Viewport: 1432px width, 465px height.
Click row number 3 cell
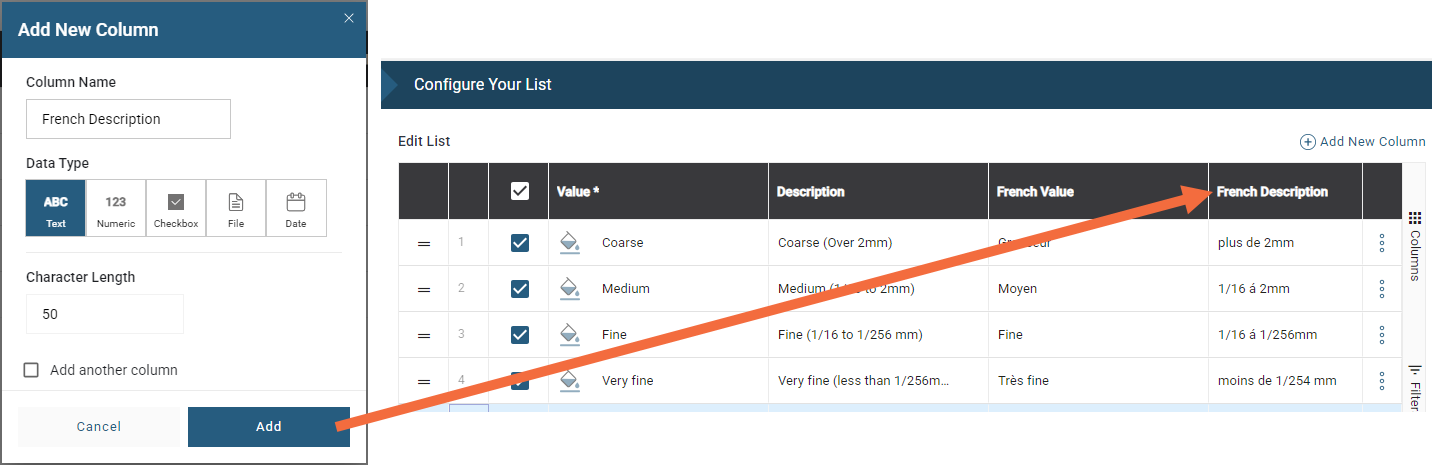click(x=468, y=335)
